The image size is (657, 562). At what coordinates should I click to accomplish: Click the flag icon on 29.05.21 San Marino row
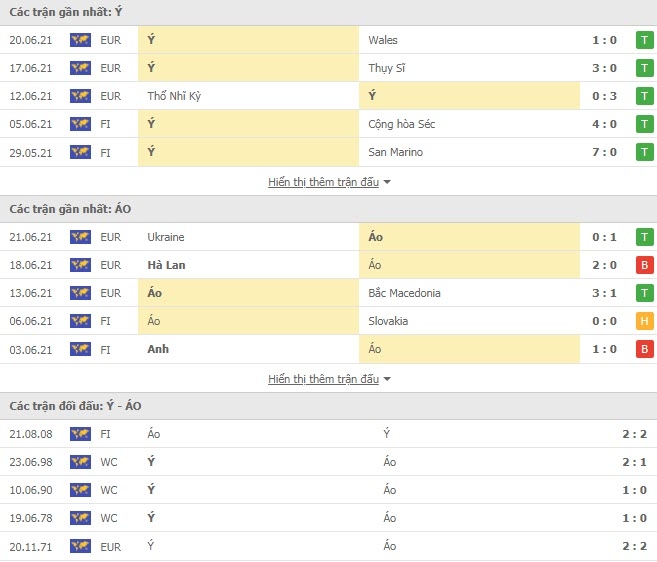pos(80,153)
